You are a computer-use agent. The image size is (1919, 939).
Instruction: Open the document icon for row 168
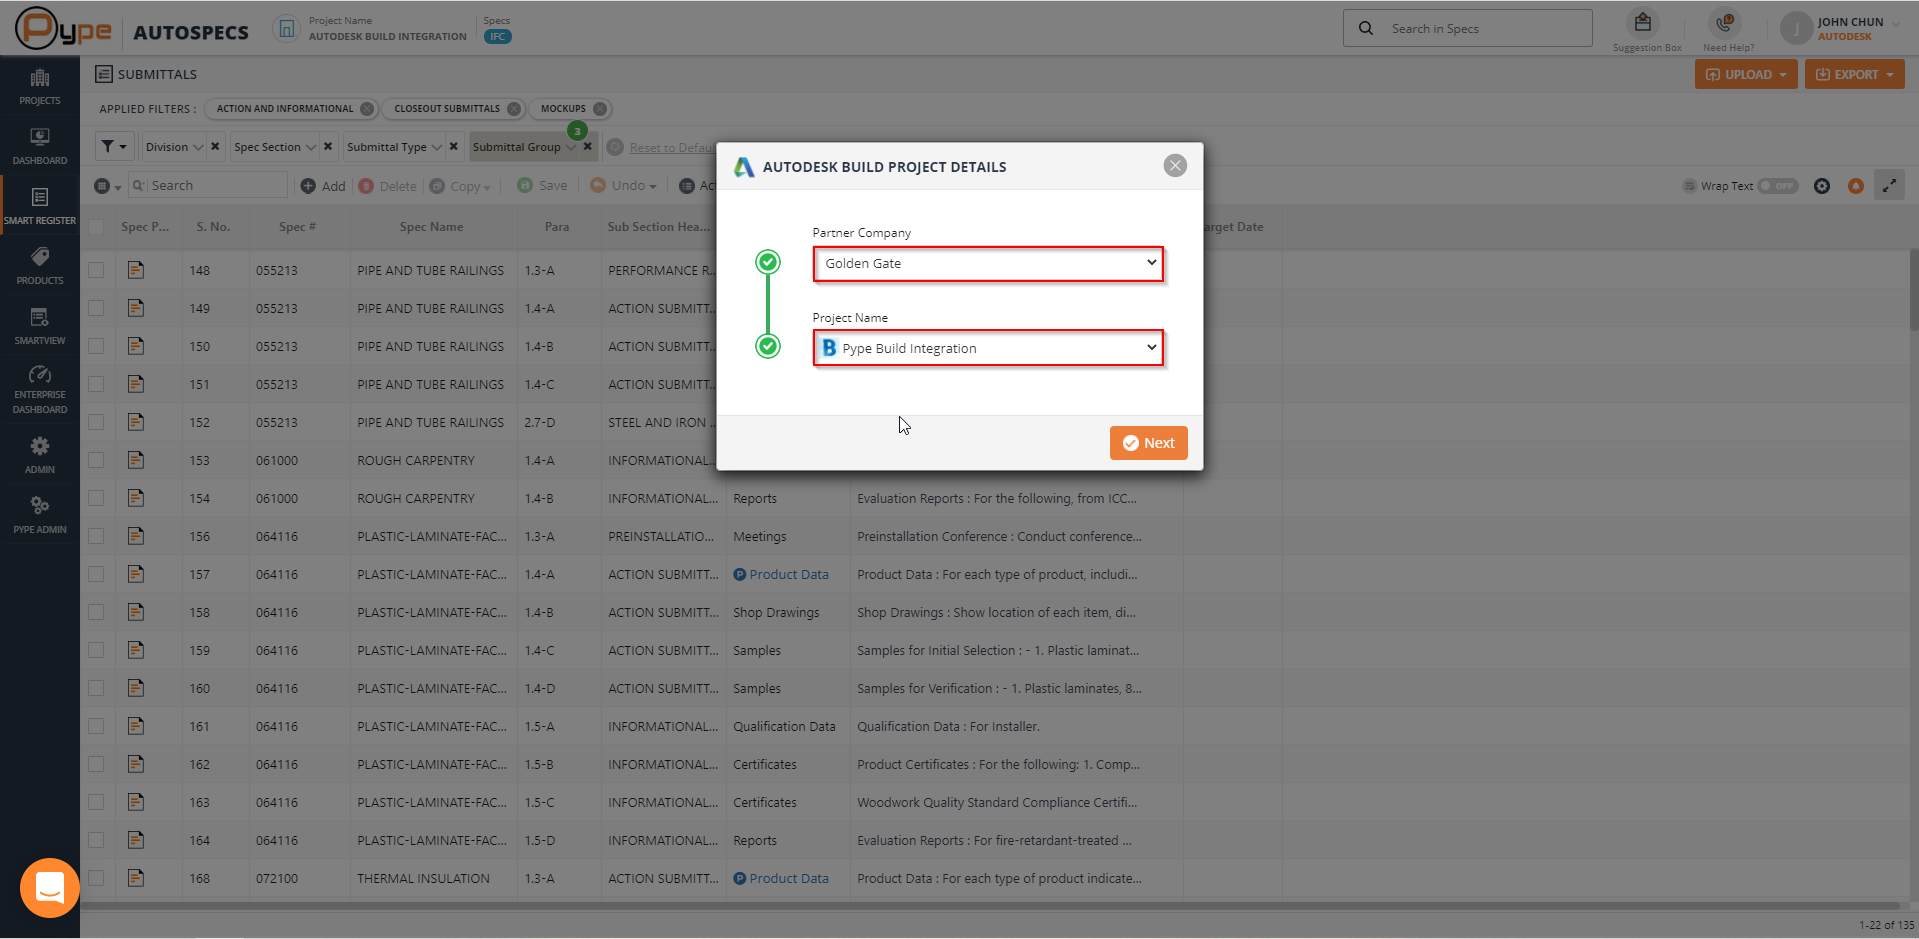[x=136, y=878]
